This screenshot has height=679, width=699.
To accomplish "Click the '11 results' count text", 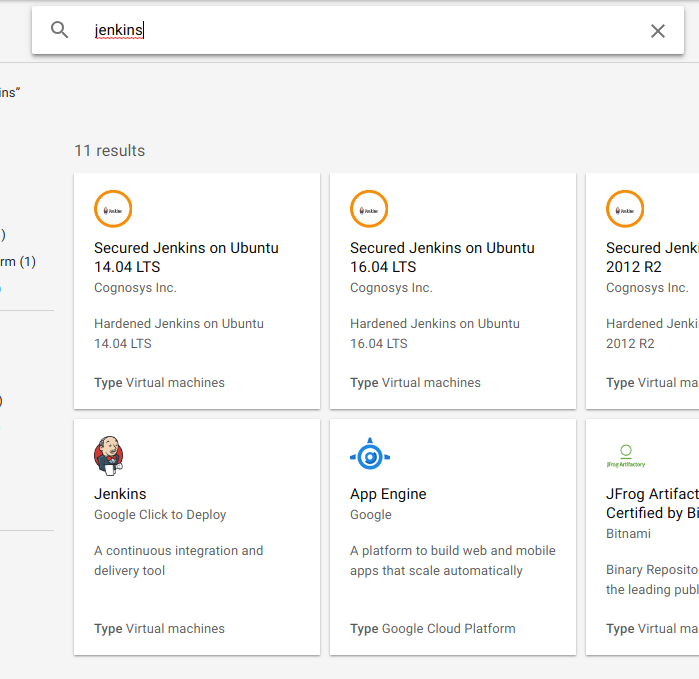I will [x=109, y=151].
